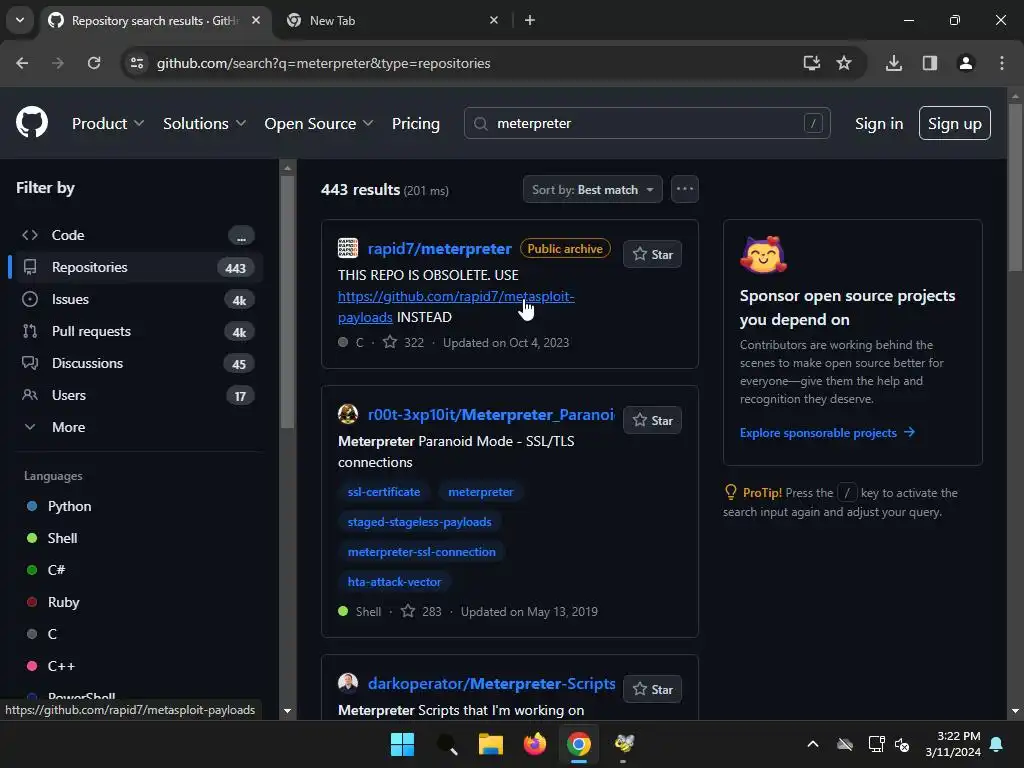Select the meterpreter topic tag

[x=481, y=492]
